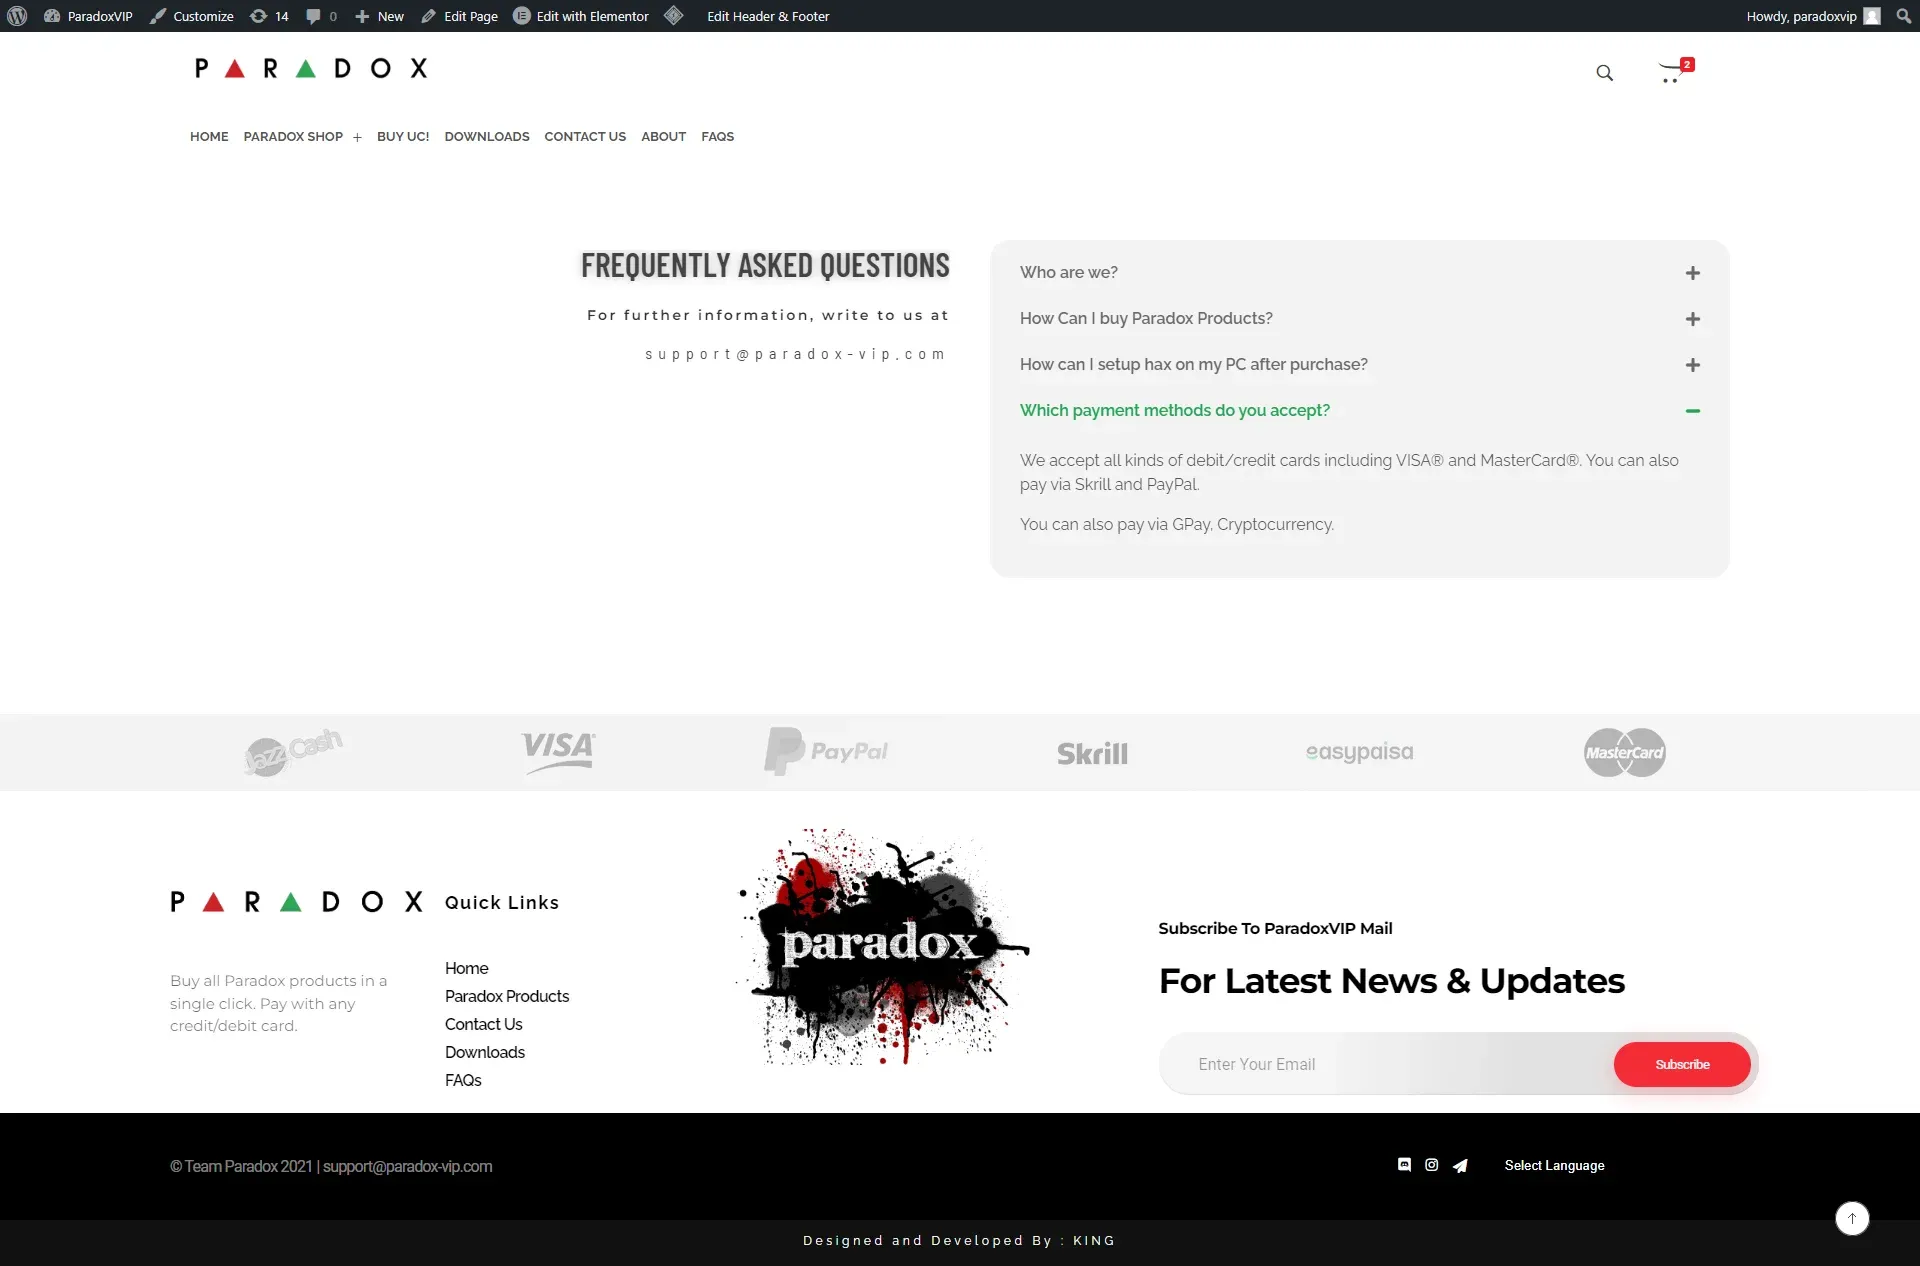Expand the 'Who are we?' plus icon
The width and height of the screenshot is (1920, 1266).
click(1692, 273)
